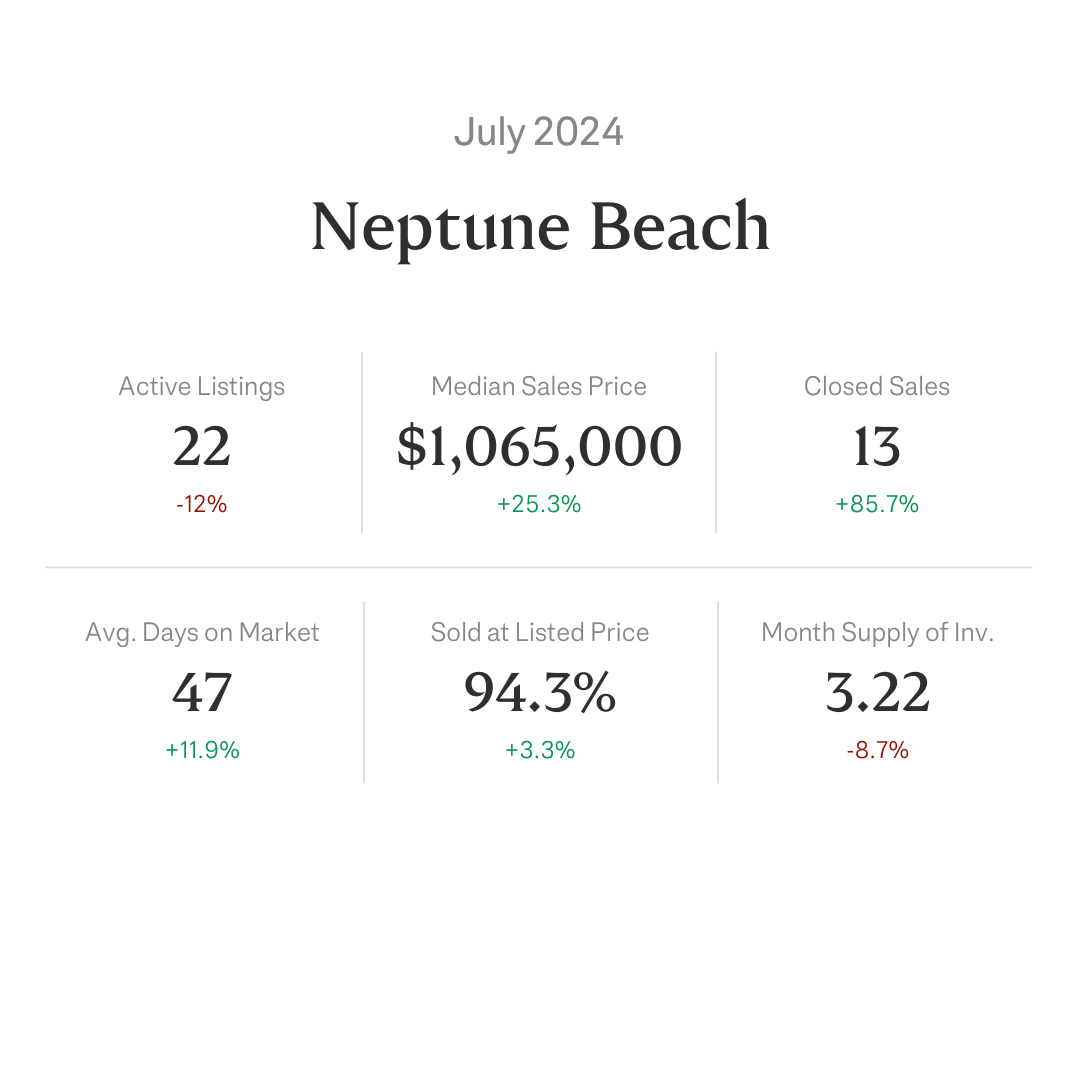The height and width of the screenshot is (1080, 1080).
Task: Select the 47 days on market value
Action: click(x=202, y=692)
